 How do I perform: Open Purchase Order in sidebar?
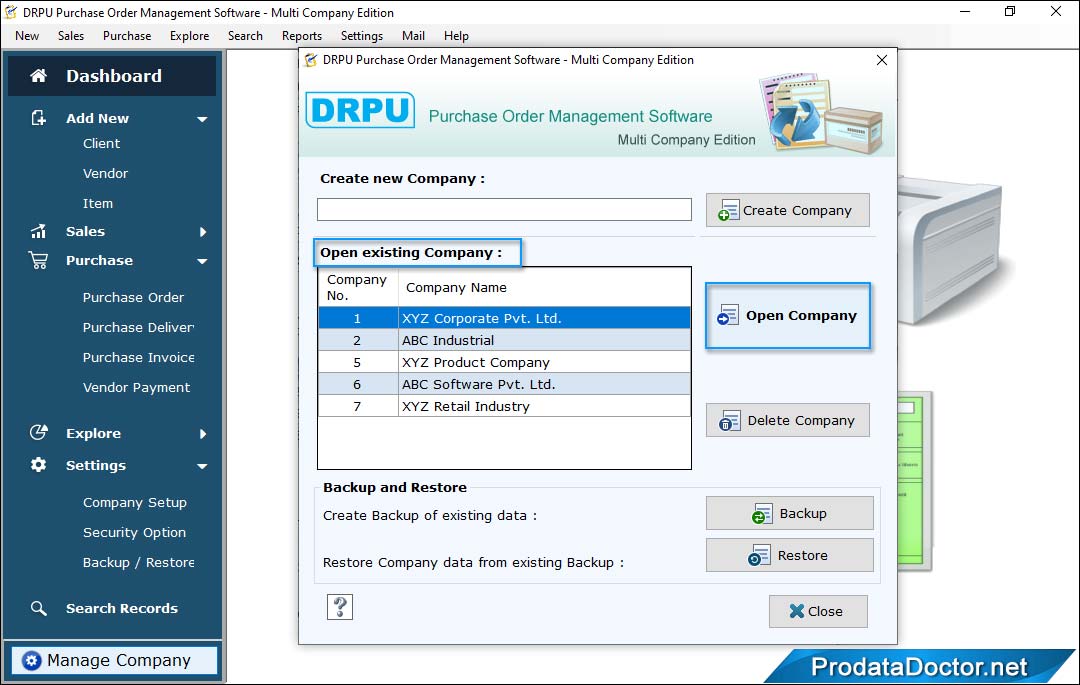[133, 297]
